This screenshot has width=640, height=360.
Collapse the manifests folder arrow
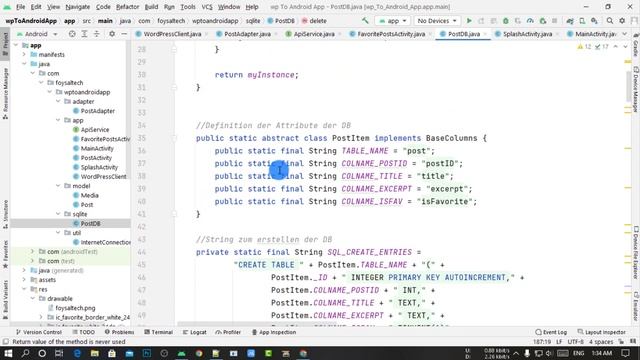(x=24, y=54)
